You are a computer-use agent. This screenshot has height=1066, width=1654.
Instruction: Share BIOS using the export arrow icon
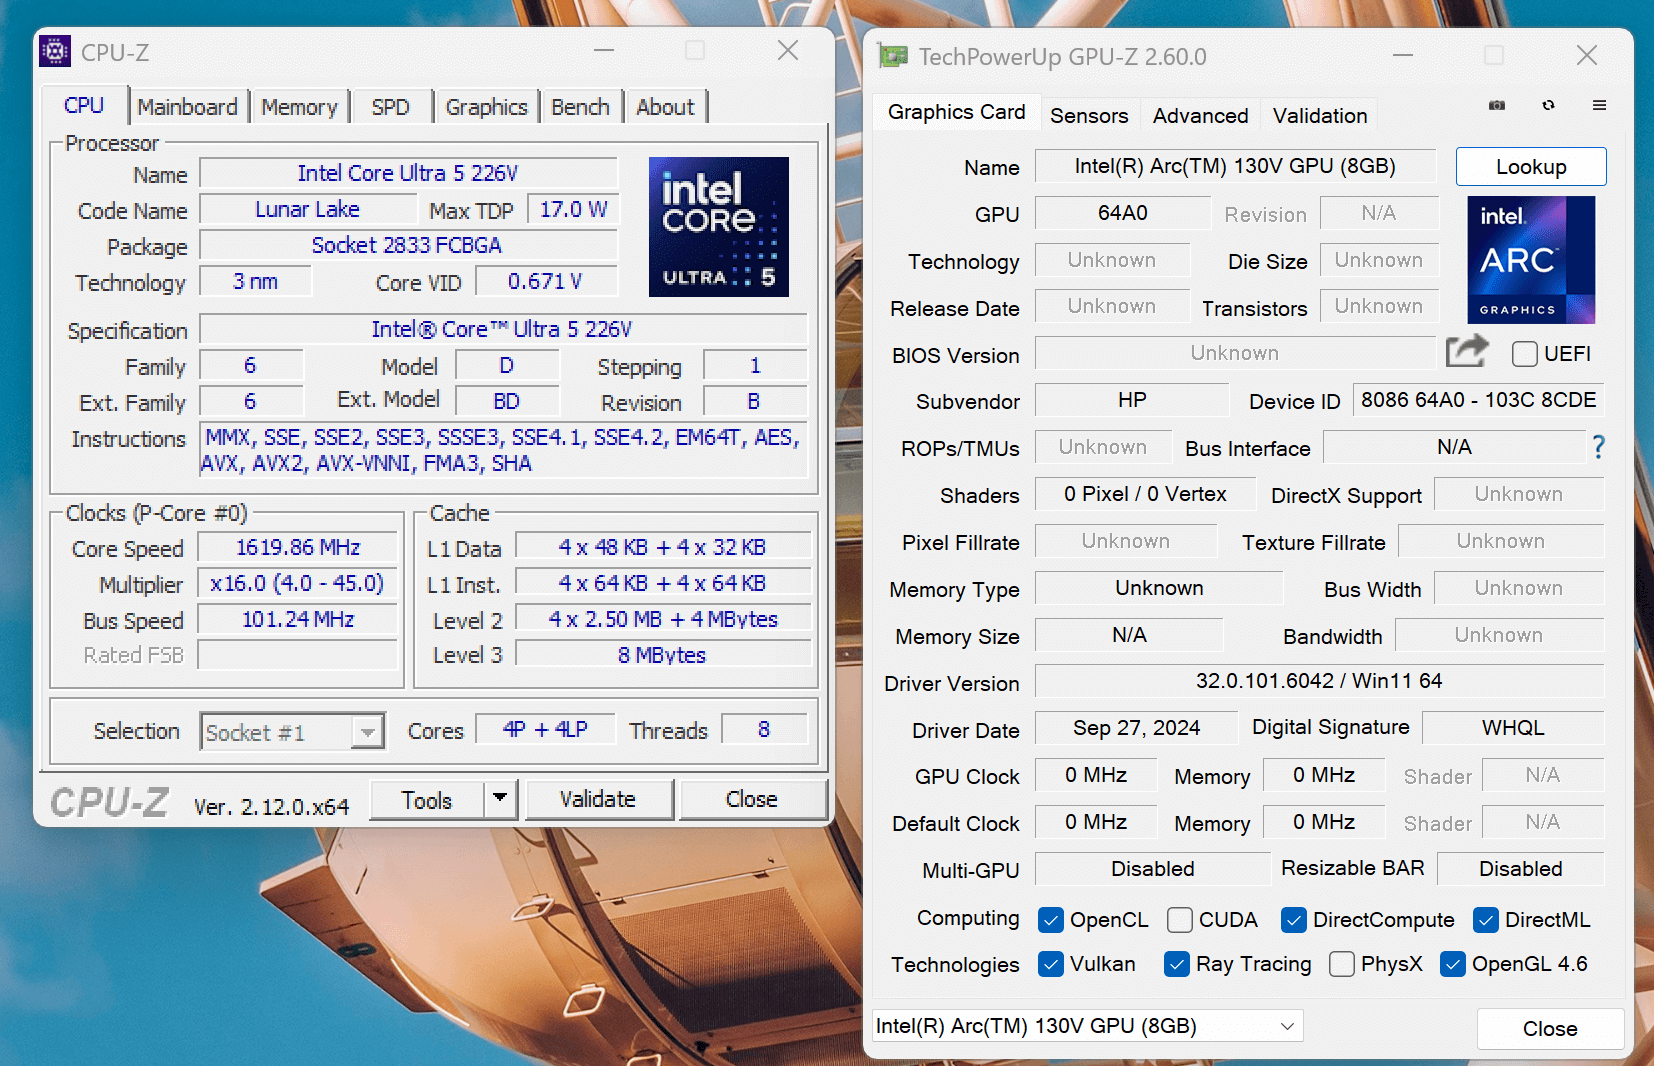pyautogui.click(x=1468, y=352)
